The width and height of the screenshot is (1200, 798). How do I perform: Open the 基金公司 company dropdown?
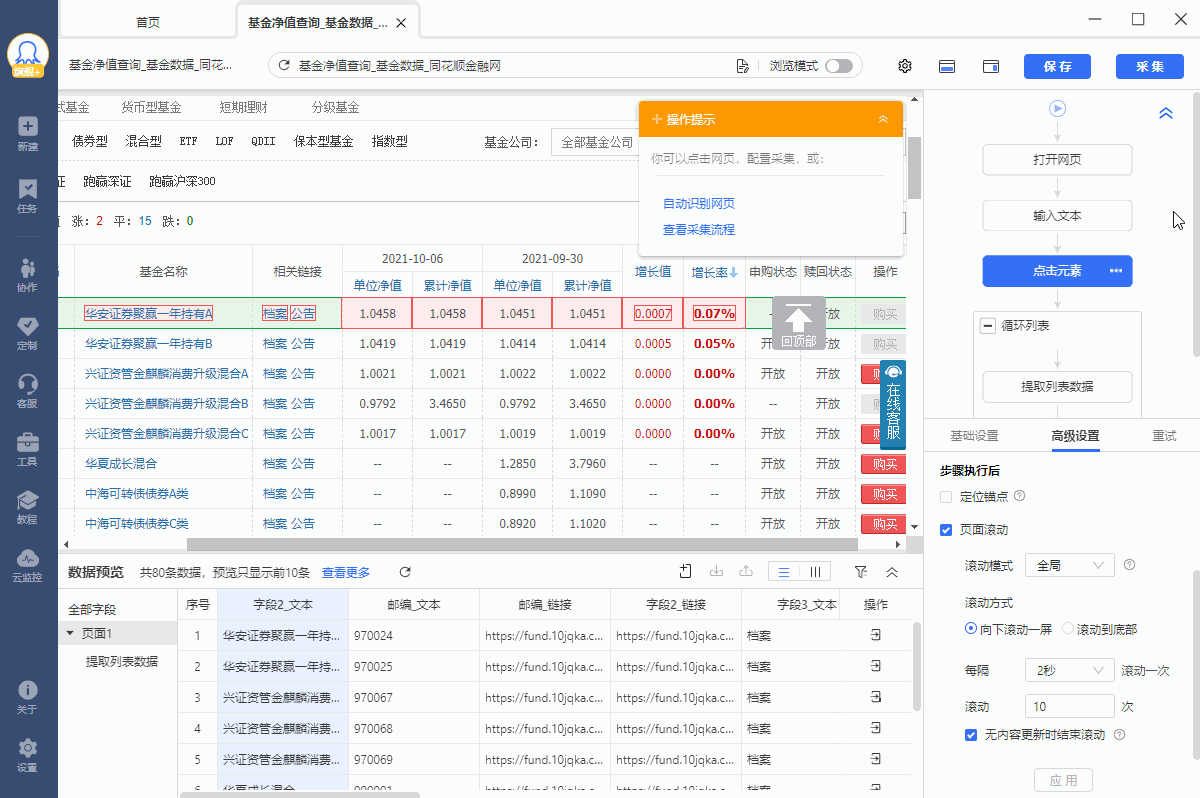[x=595, y=142]
